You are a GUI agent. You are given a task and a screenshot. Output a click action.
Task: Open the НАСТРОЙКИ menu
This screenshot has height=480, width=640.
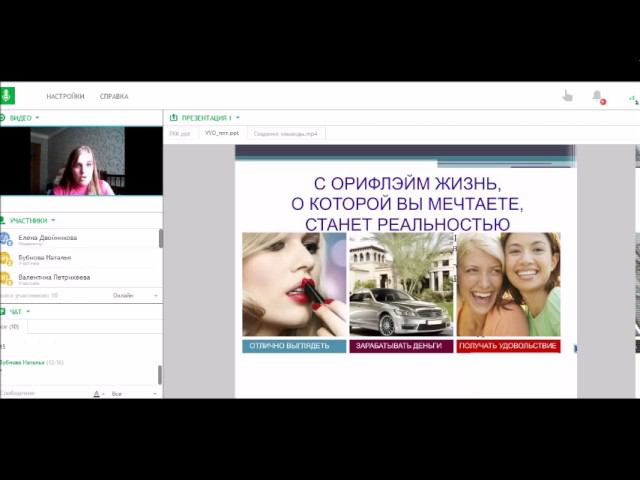pyautogui.click(x=65, y=96)
